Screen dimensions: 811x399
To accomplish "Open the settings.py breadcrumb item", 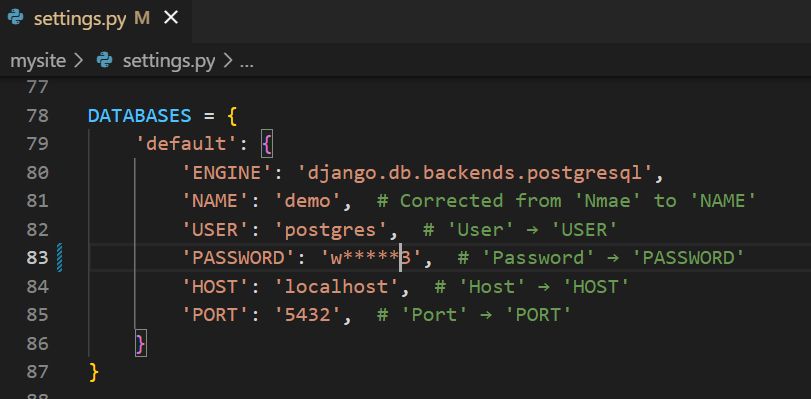I will [169, 62].
